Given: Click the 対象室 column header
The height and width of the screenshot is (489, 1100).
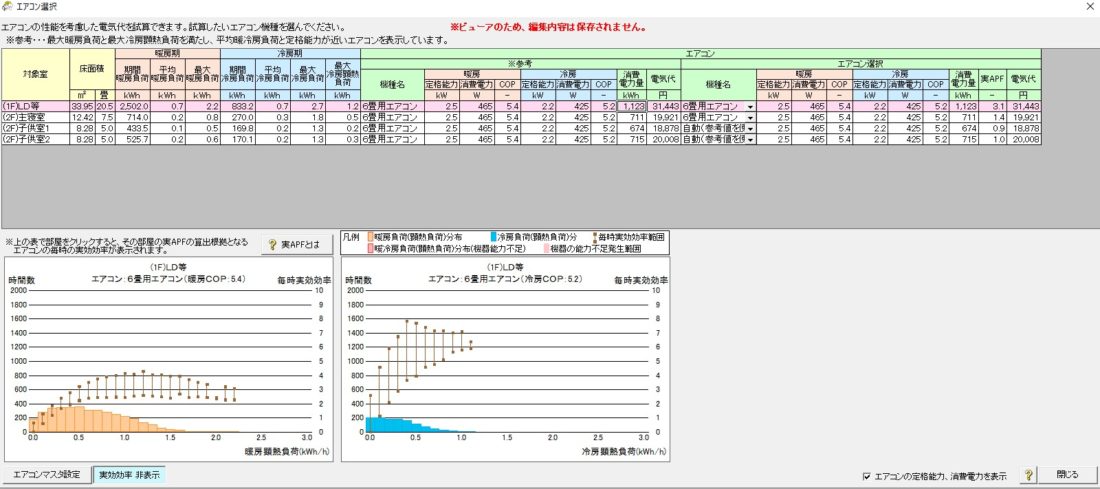Looking at the screenshot, I should coord(36,74).
